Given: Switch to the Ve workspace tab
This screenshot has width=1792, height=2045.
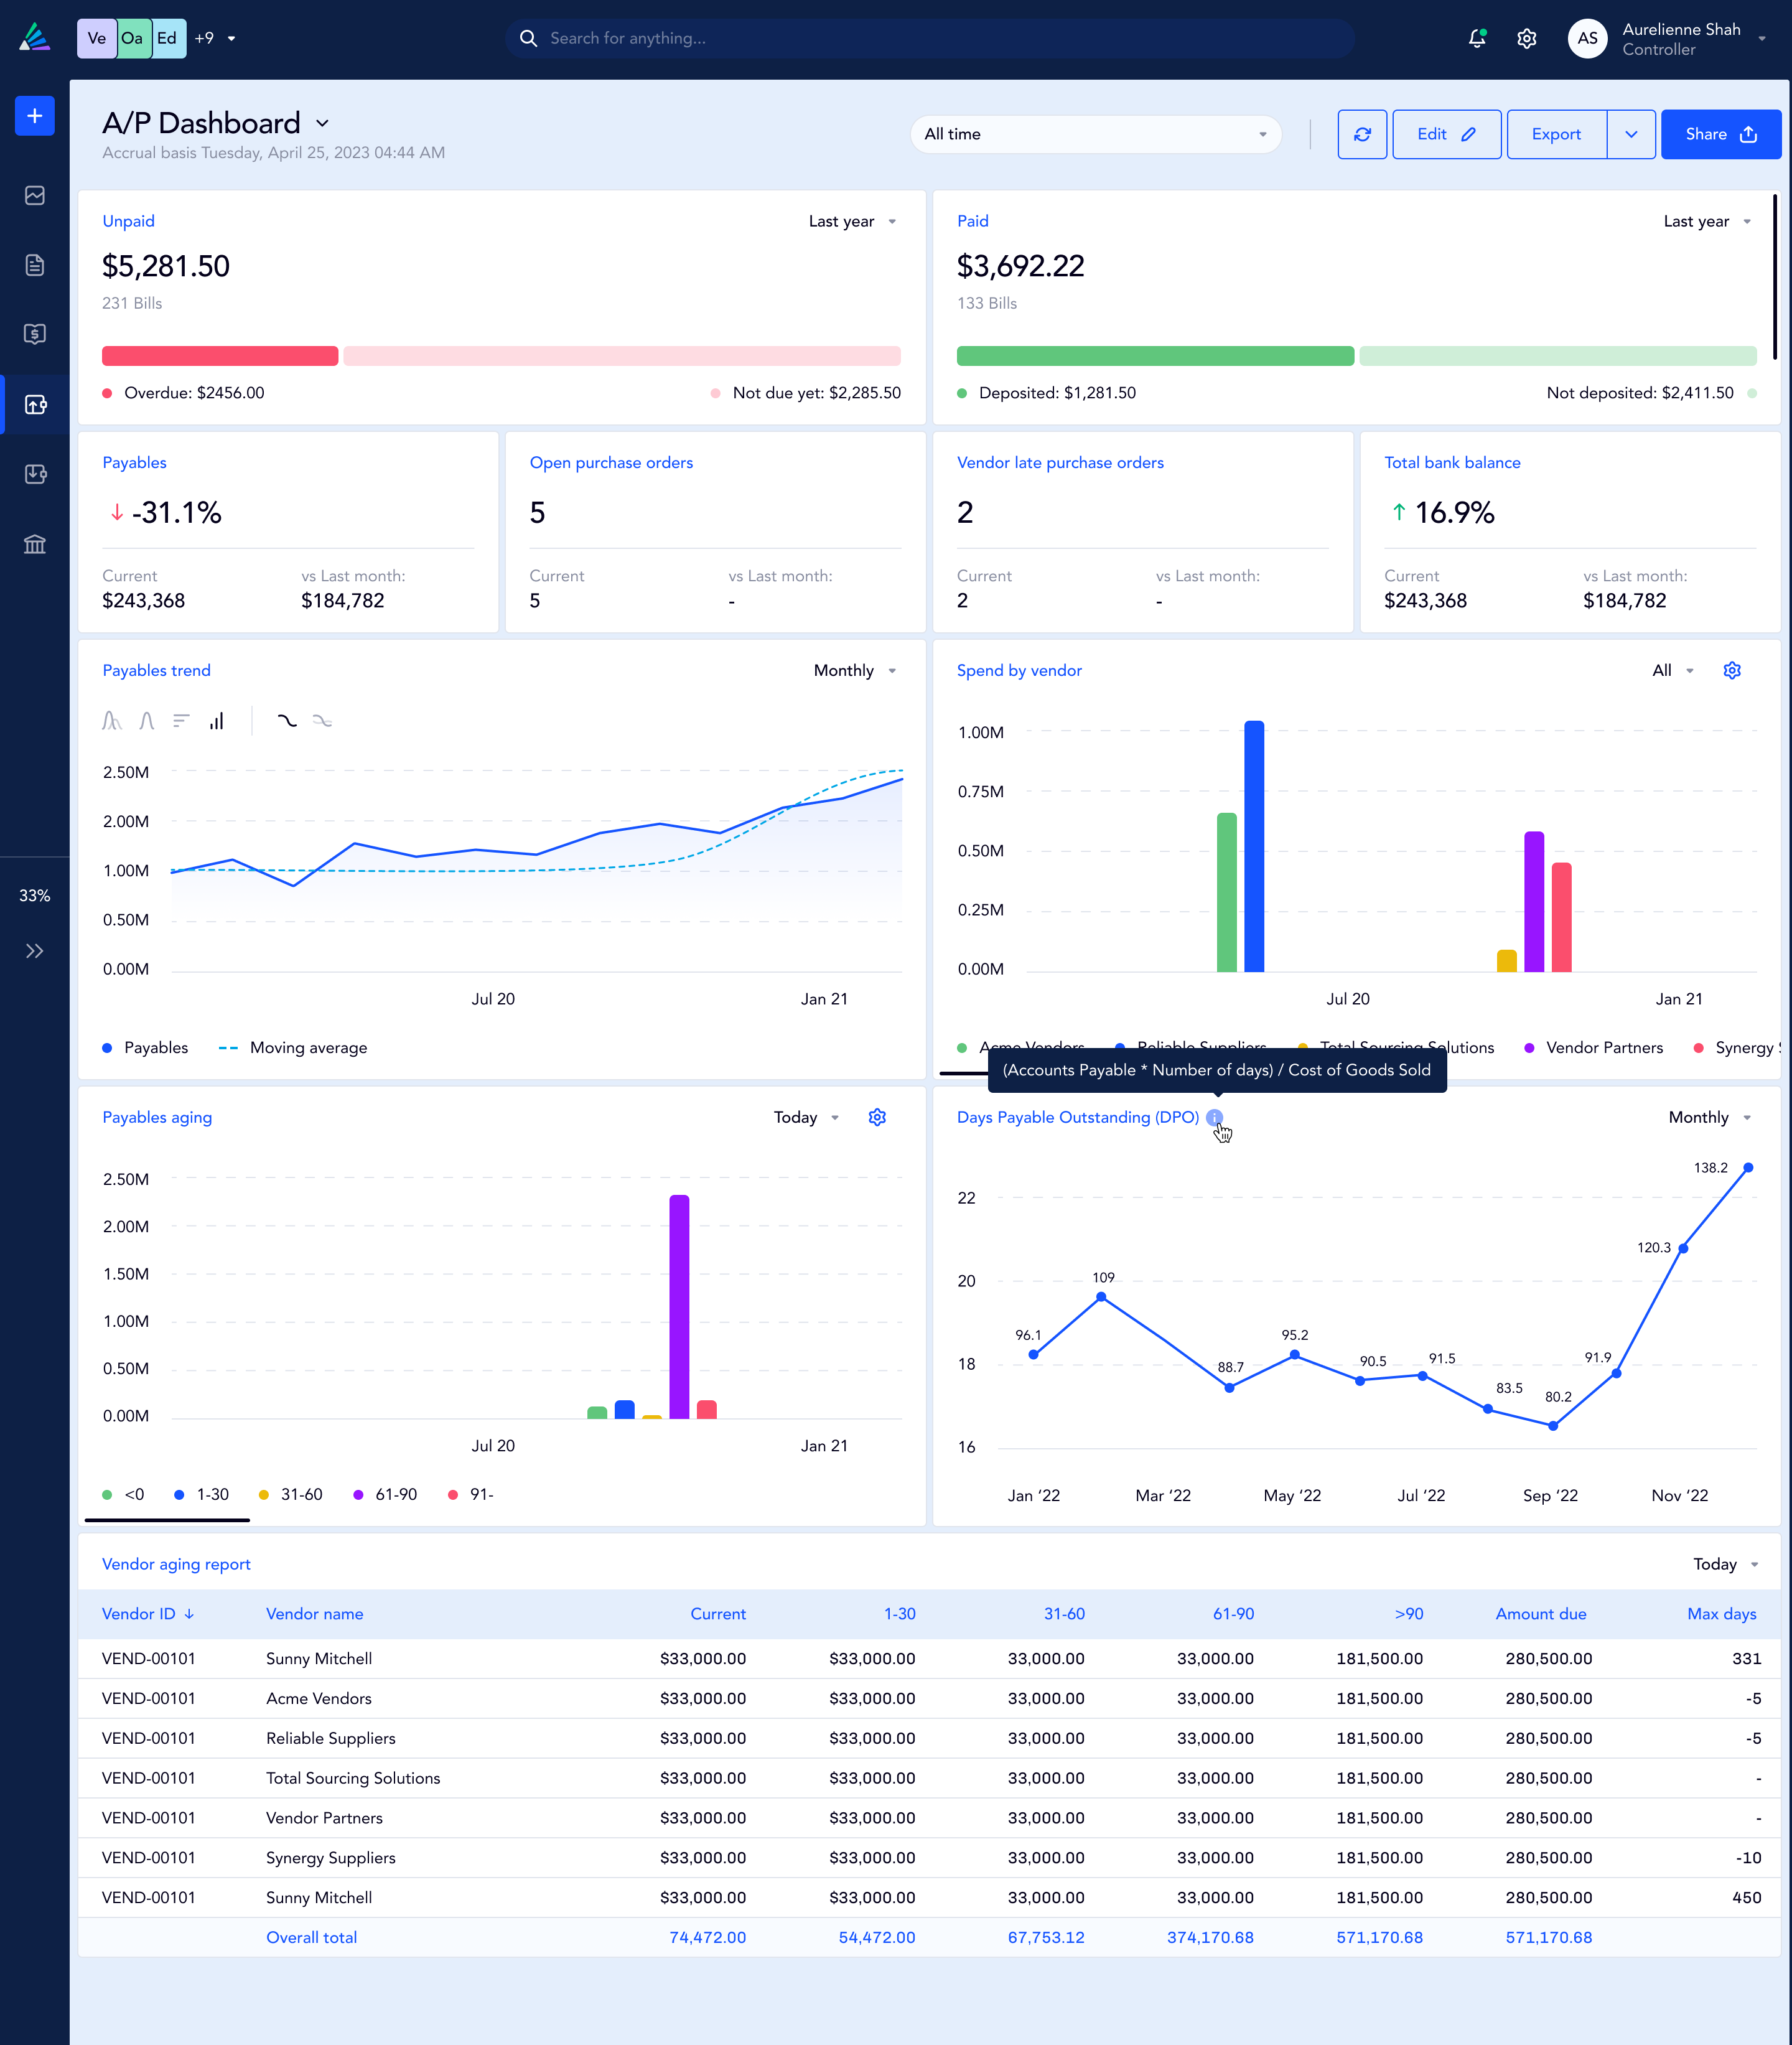Looking at the screenshot, I should 96,38.
